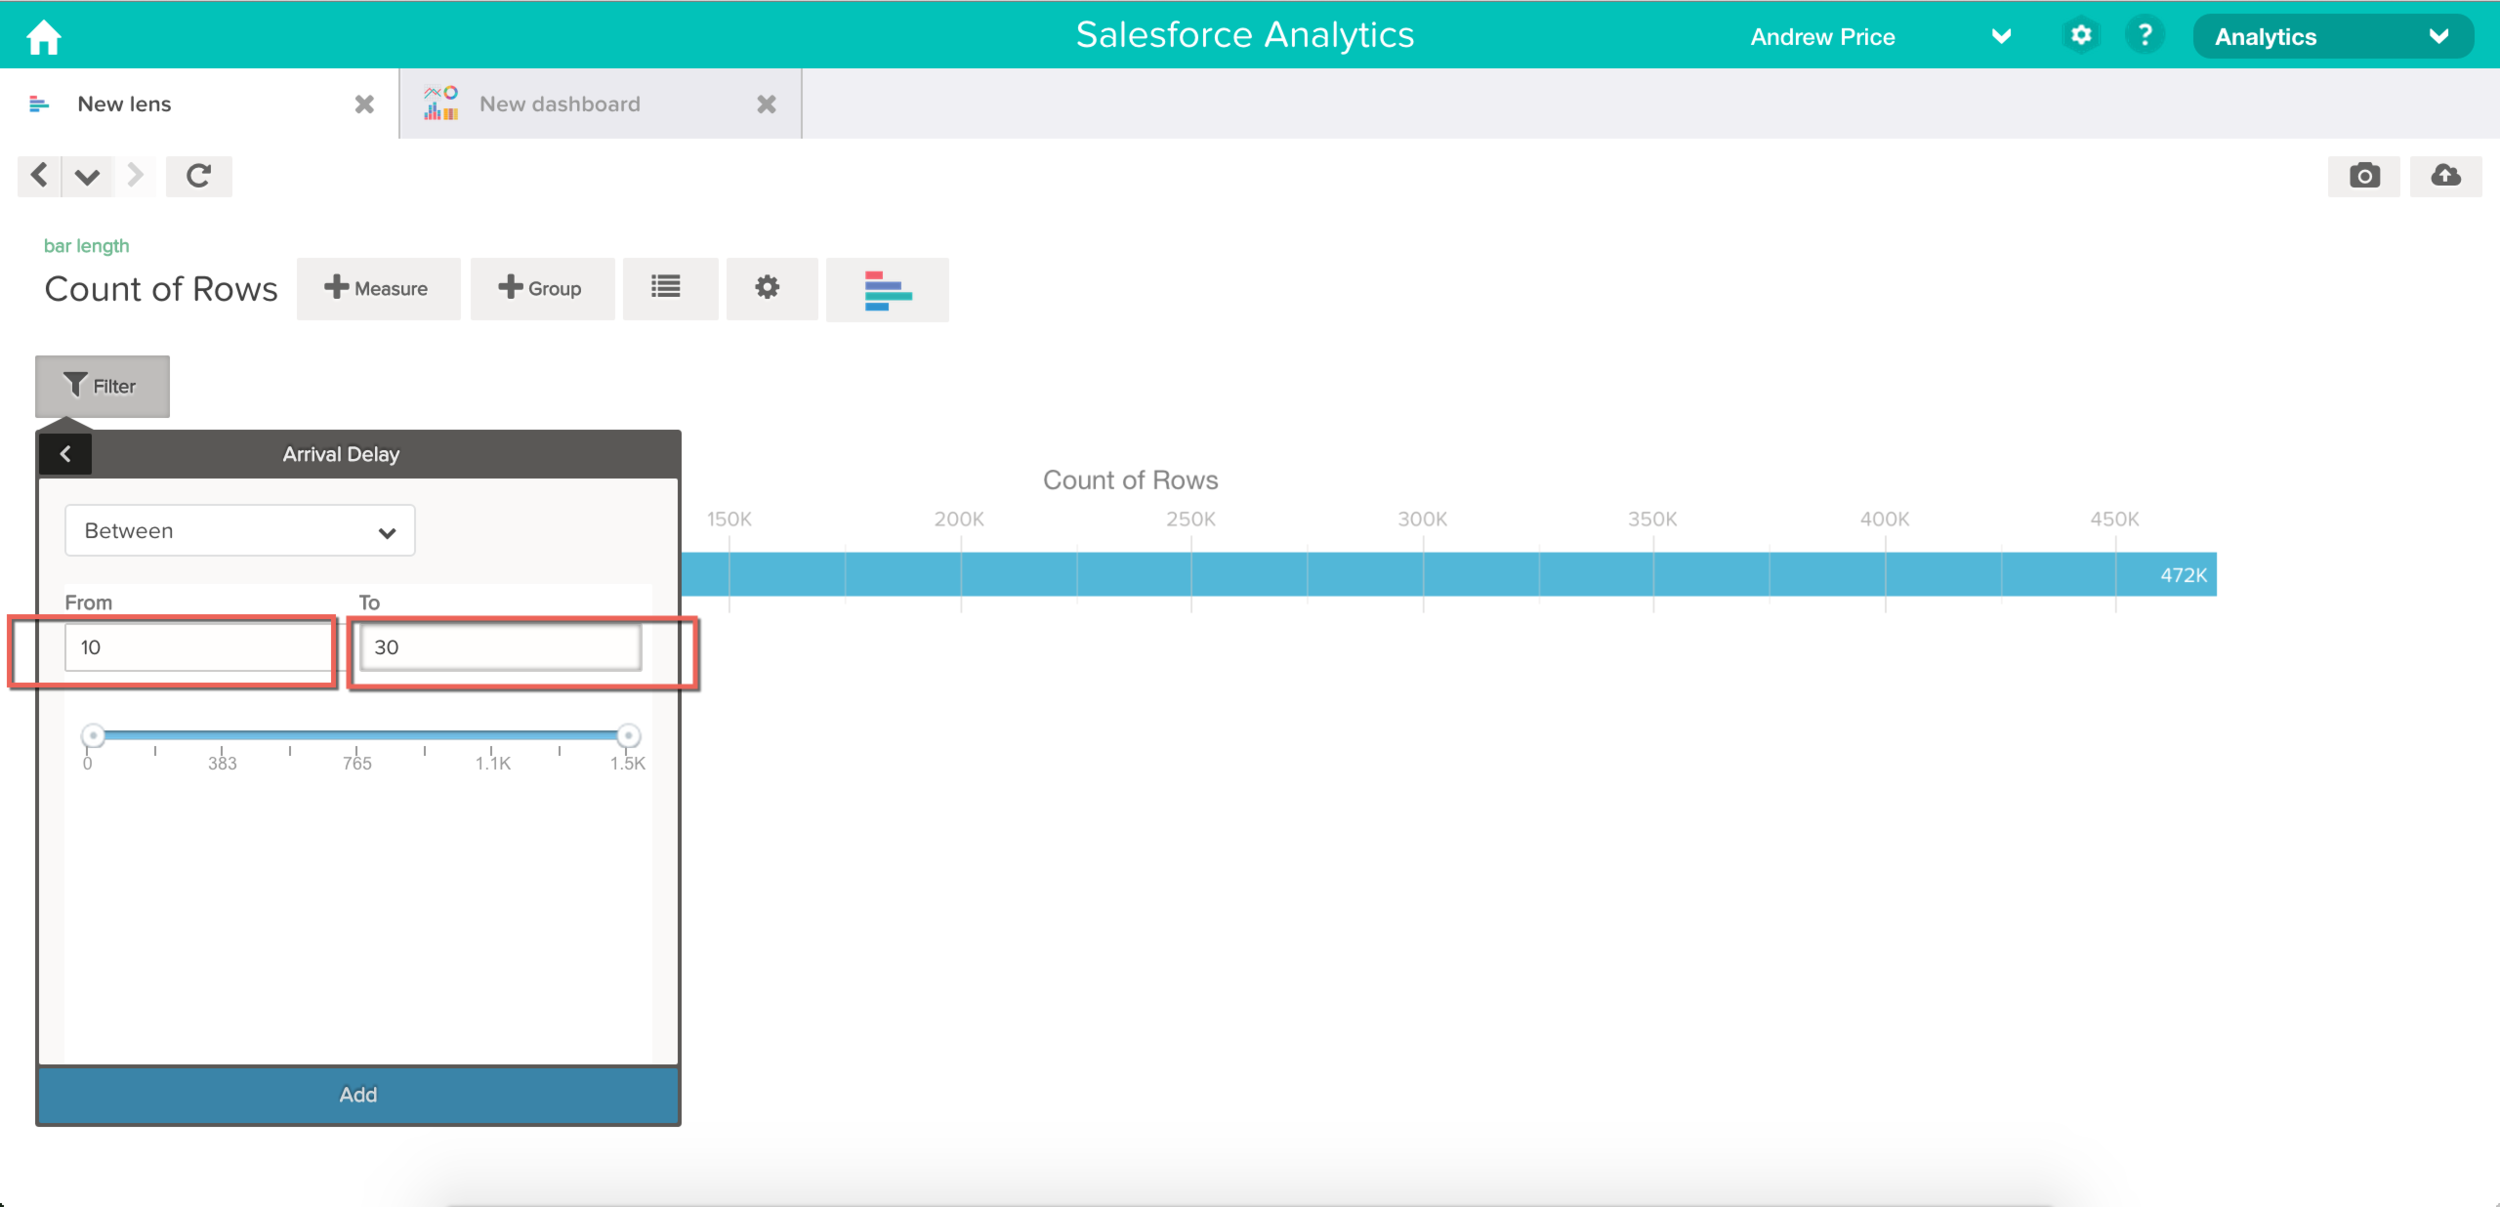Add a new Measure

pyautogui.click(x=378, y=288)
